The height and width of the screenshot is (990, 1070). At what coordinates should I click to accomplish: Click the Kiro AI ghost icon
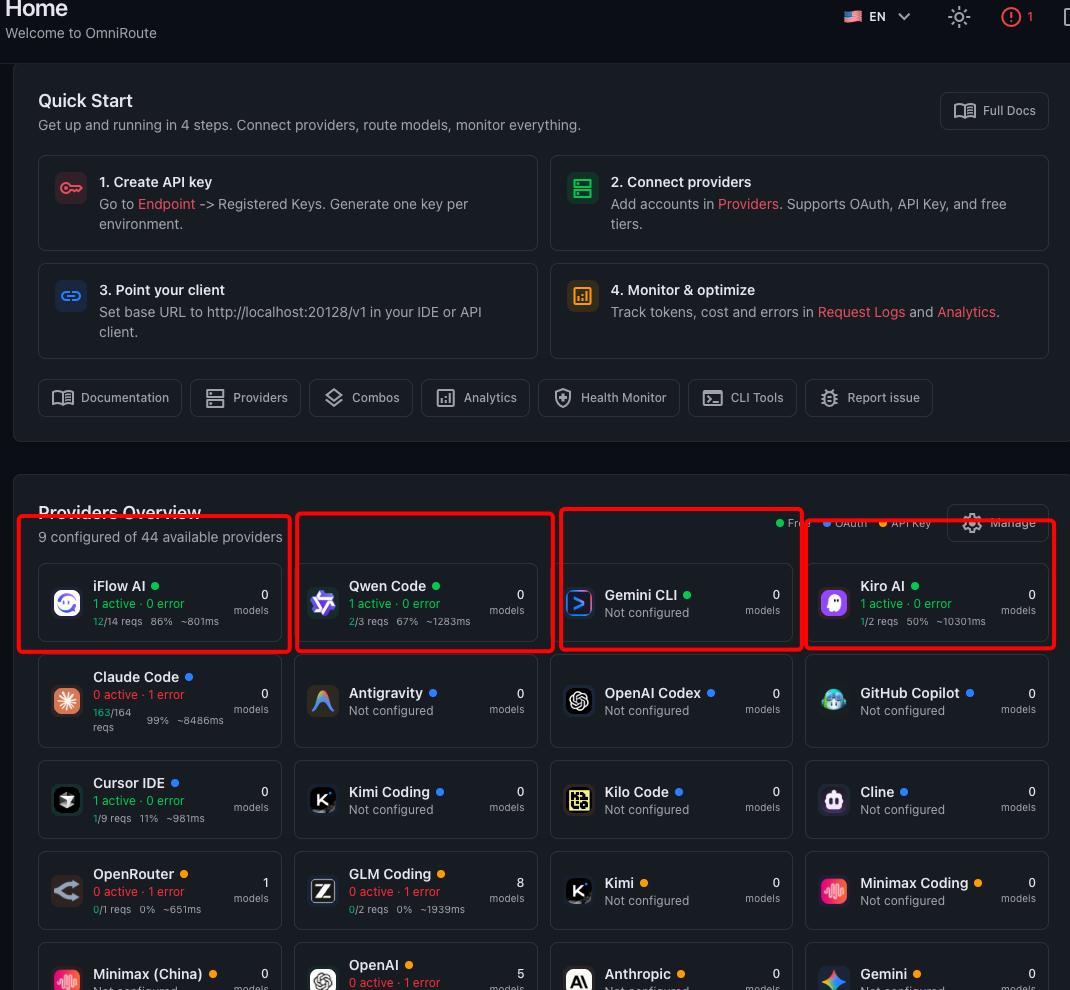[x=834, y=603]
